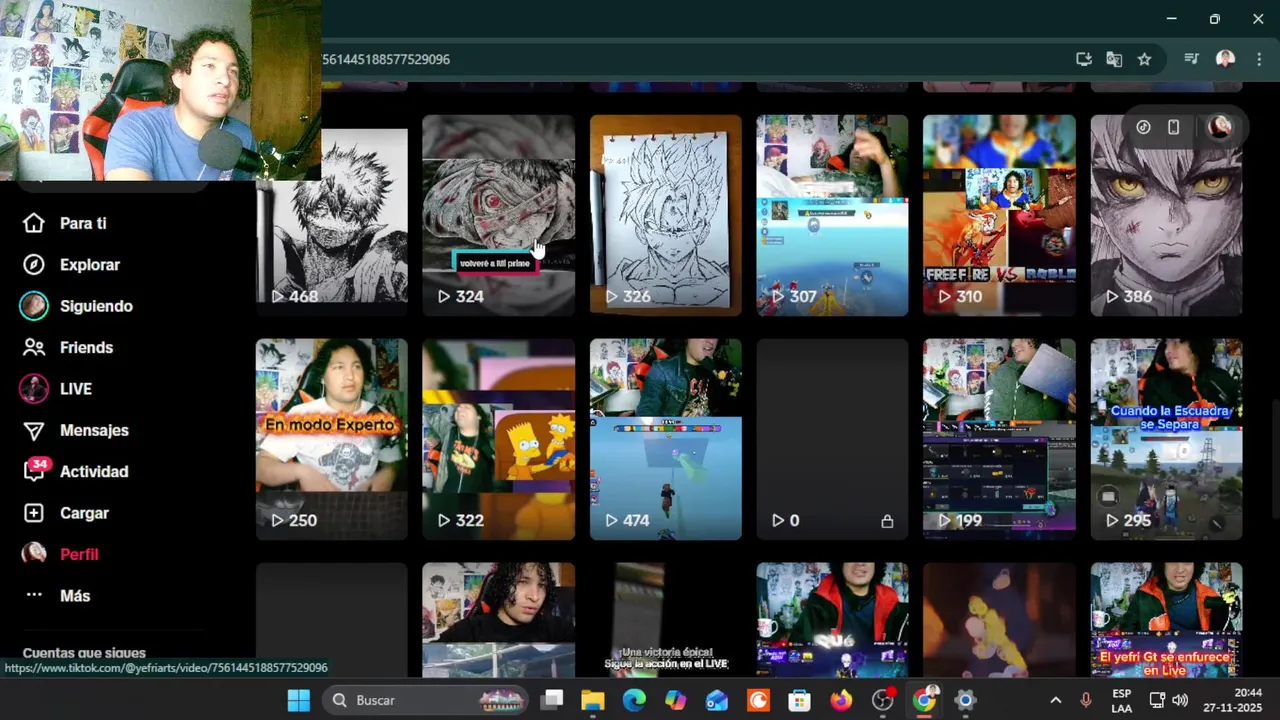Click the Explorar compass icon
The height and width of the screenshot is (720, 1280).
click(x=34, y=265)
